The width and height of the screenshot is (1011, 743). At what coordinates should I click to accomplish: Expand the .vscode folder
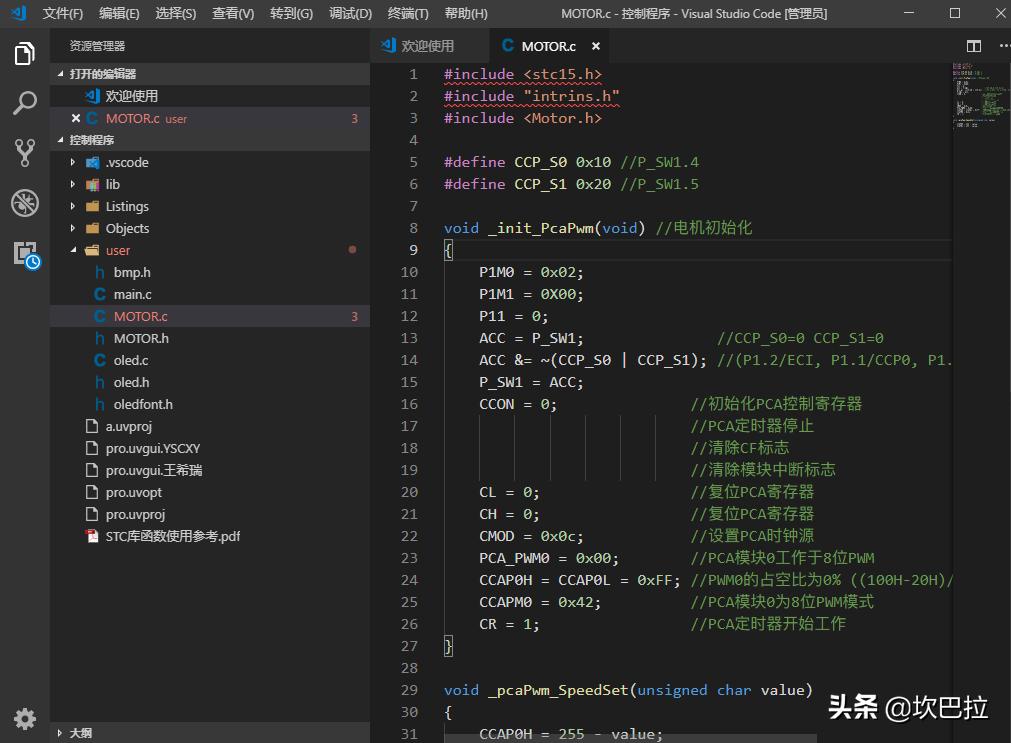tap(127, 162)
